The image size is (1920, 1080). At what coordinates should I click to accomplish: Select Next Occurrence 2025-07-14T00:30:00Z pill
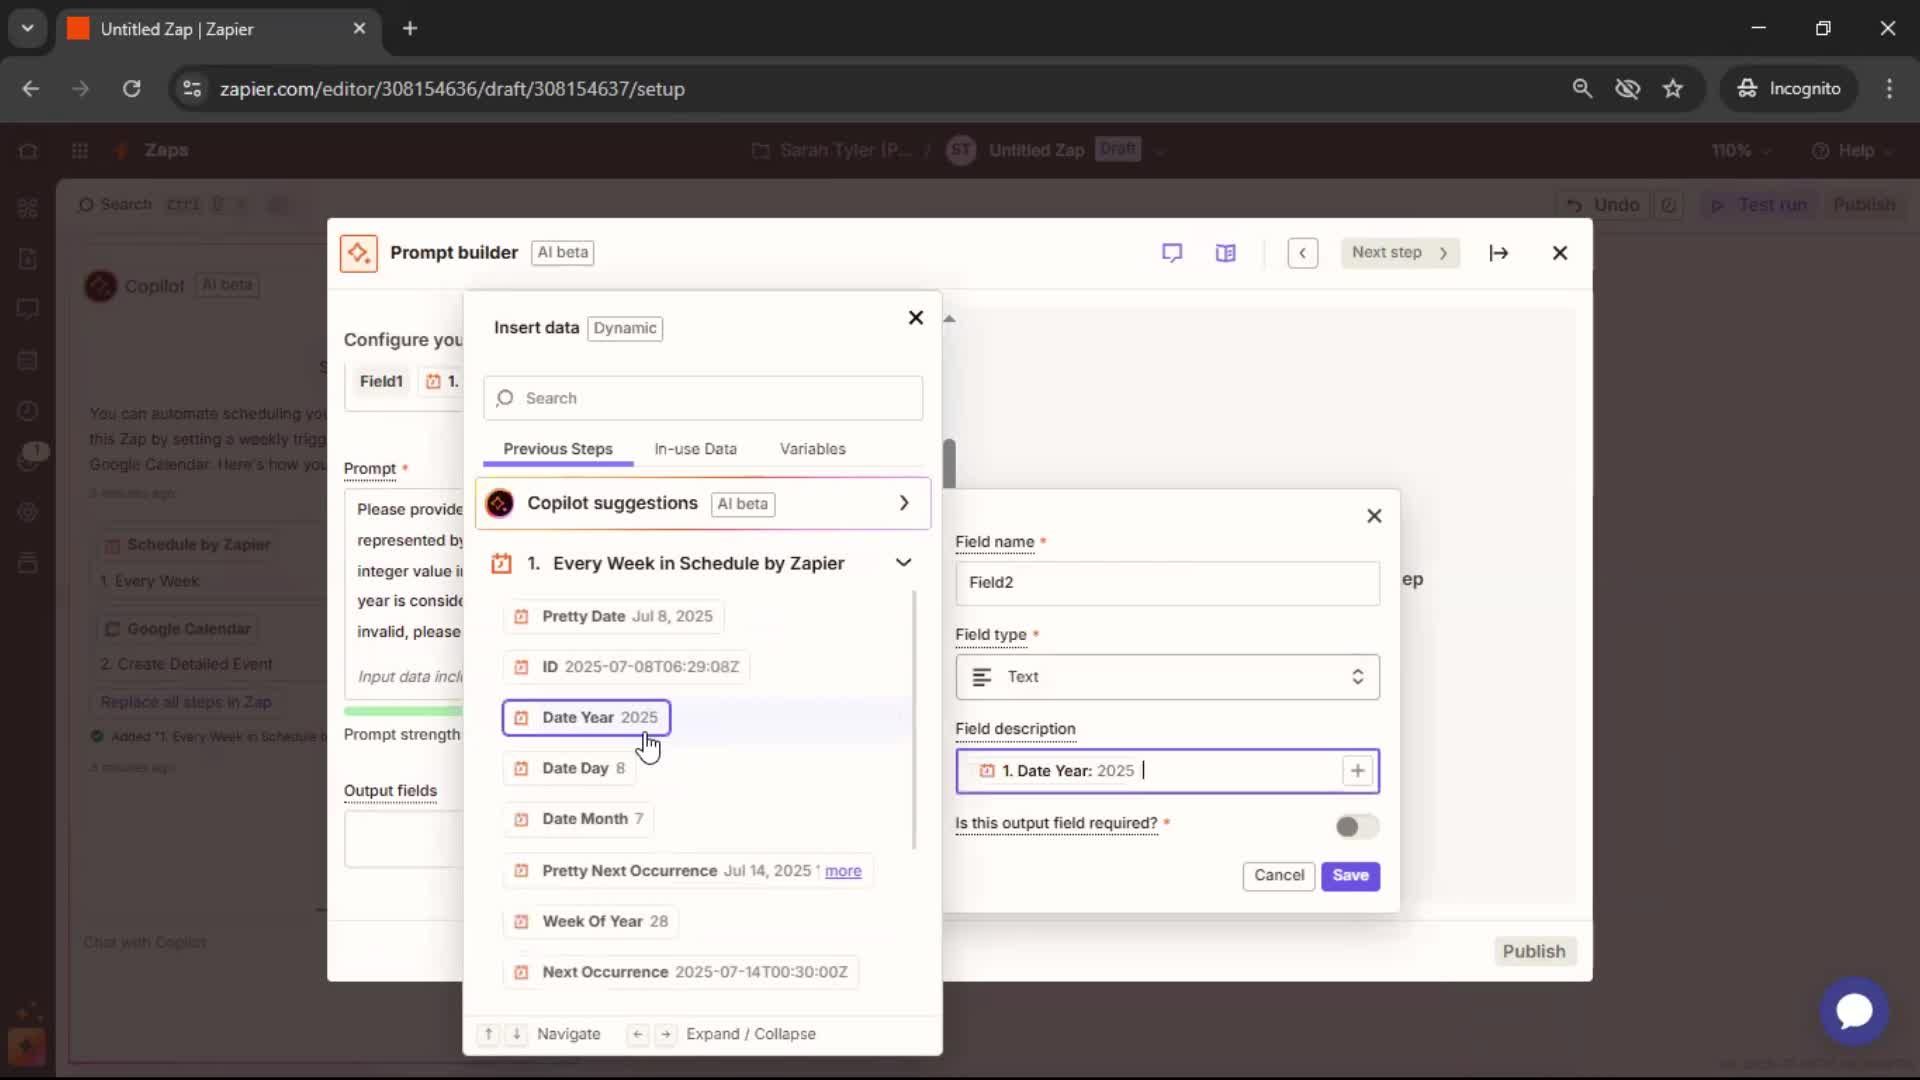pyautogui.click(x=681, y=972)
